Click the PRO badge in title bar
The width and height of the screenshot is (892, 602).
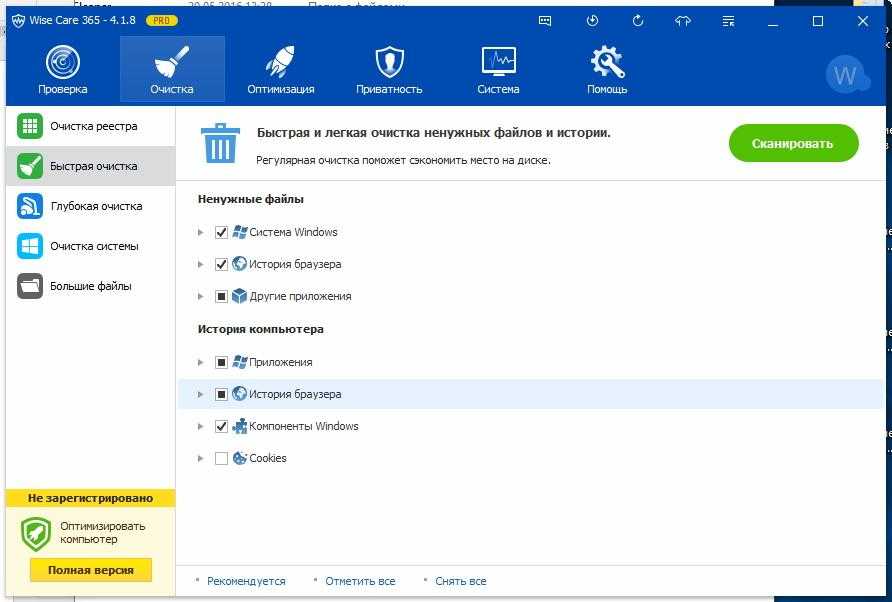pyautogui.click(x=162, y=20)
